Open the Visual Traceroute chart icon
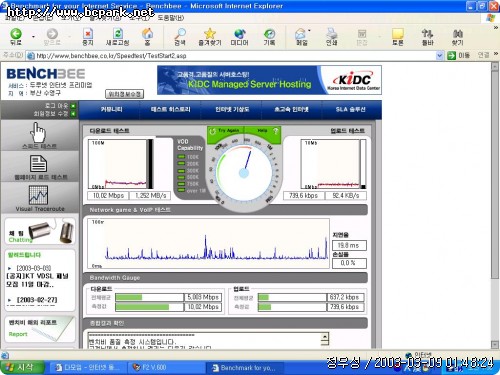Viewport: 500px width, 375px height. [x=38, y=195]
